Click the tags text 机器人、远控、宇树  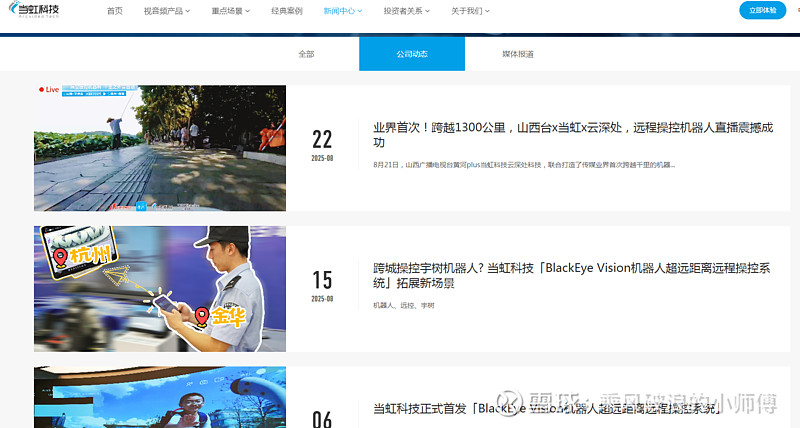point(404,306)
